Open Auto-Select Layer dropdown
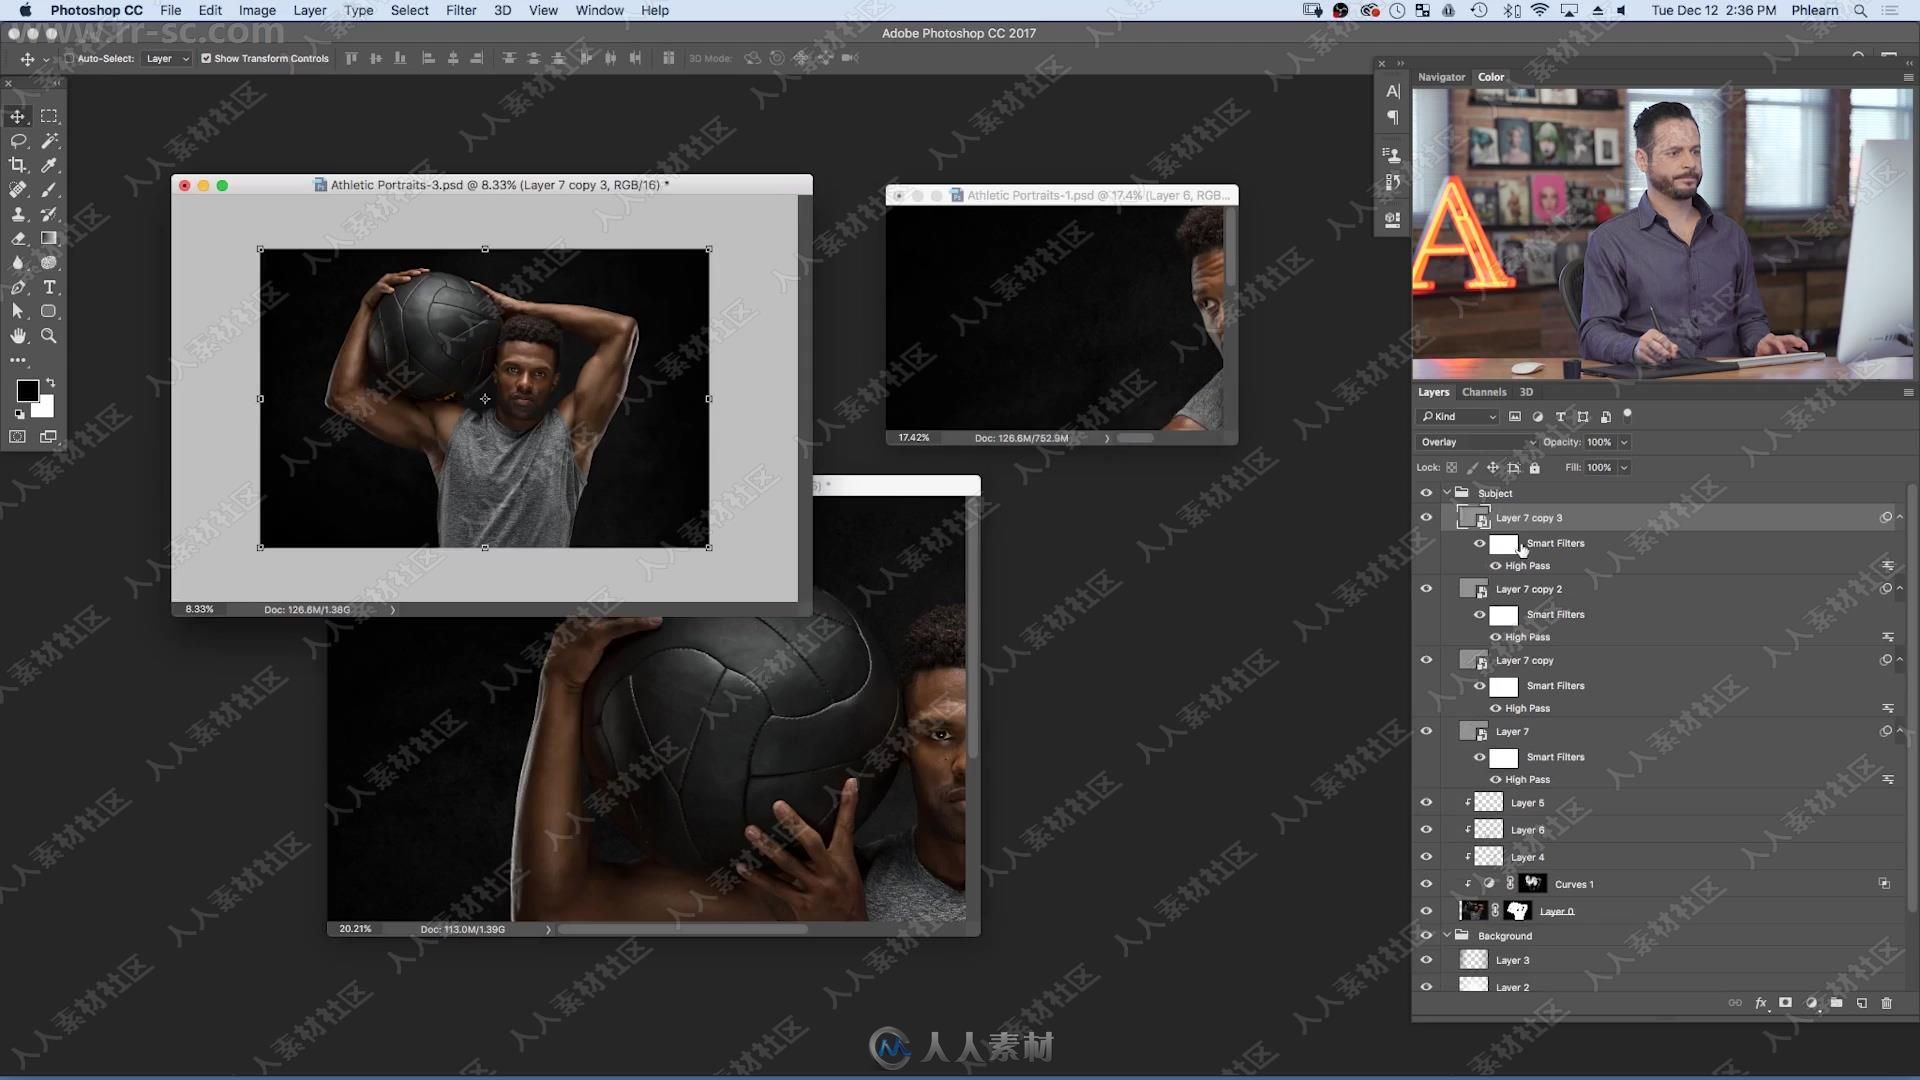 [x=167, y=58]
